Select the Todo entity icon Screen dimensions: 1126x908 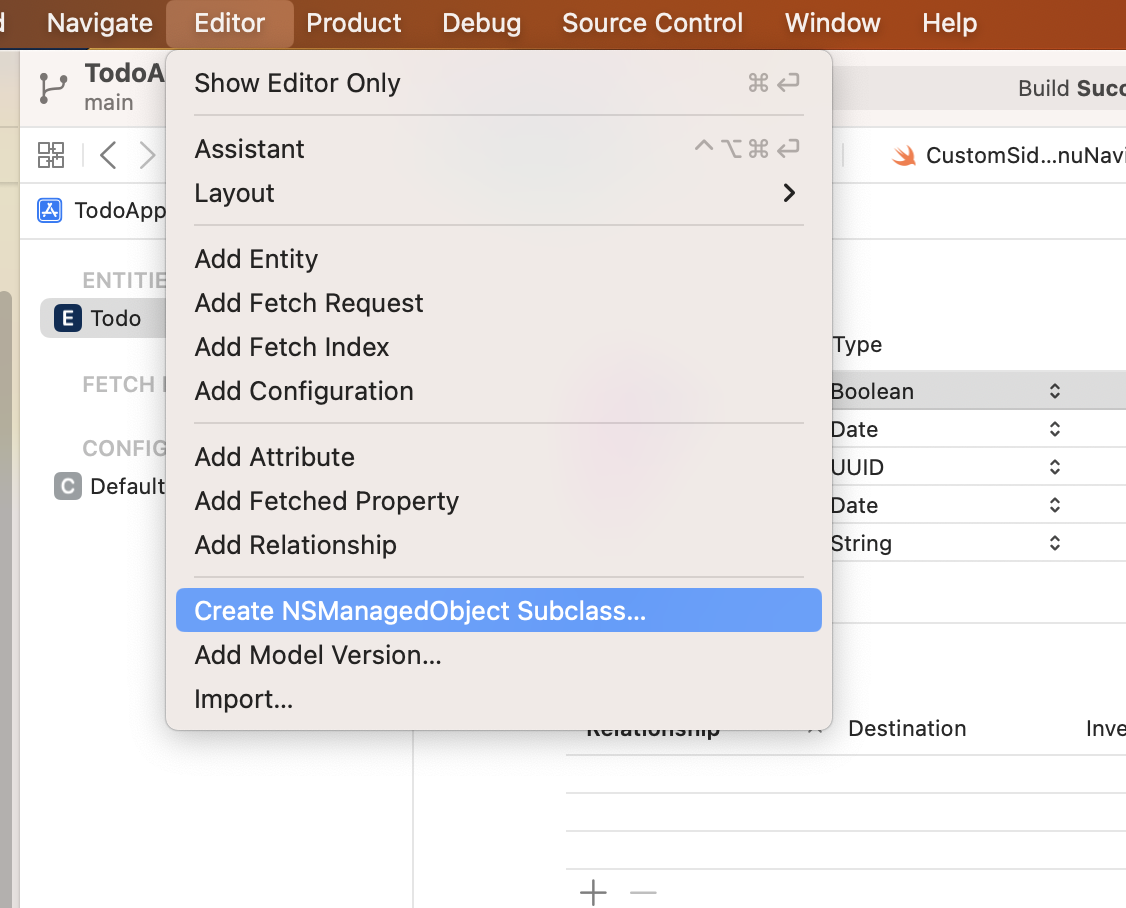tap(68, 318)
